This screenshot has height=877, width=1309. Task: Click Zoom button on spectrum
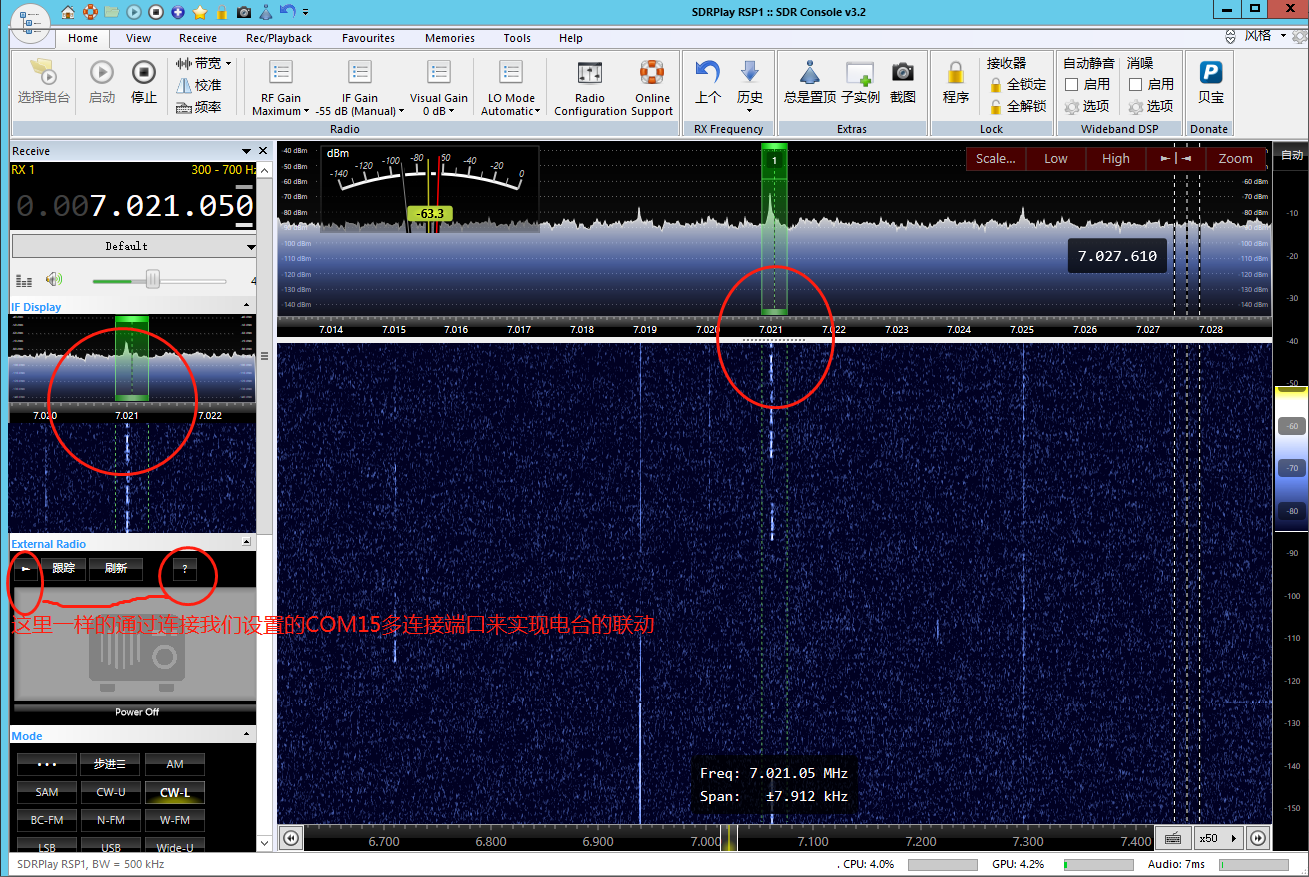(1236, 158)
